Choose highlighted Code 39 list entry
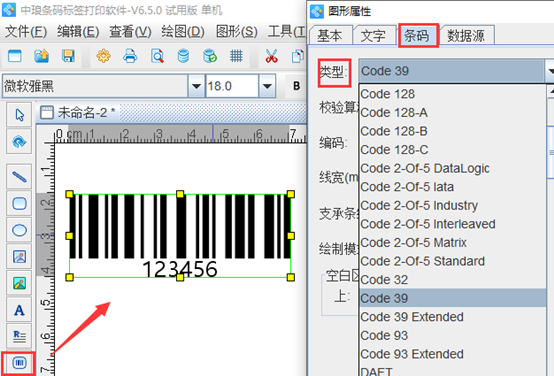The width and height of the screenshot is (554, 376). pyautogui.click(x=452, y=298)
